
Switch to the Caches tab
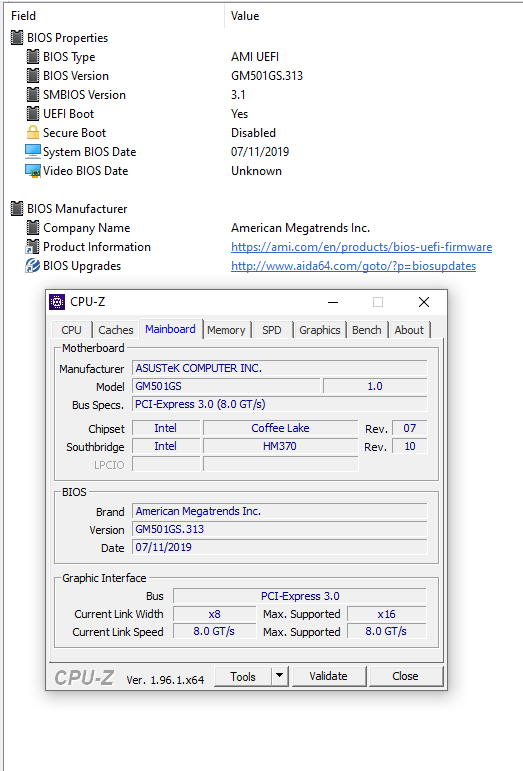(116, 330)
